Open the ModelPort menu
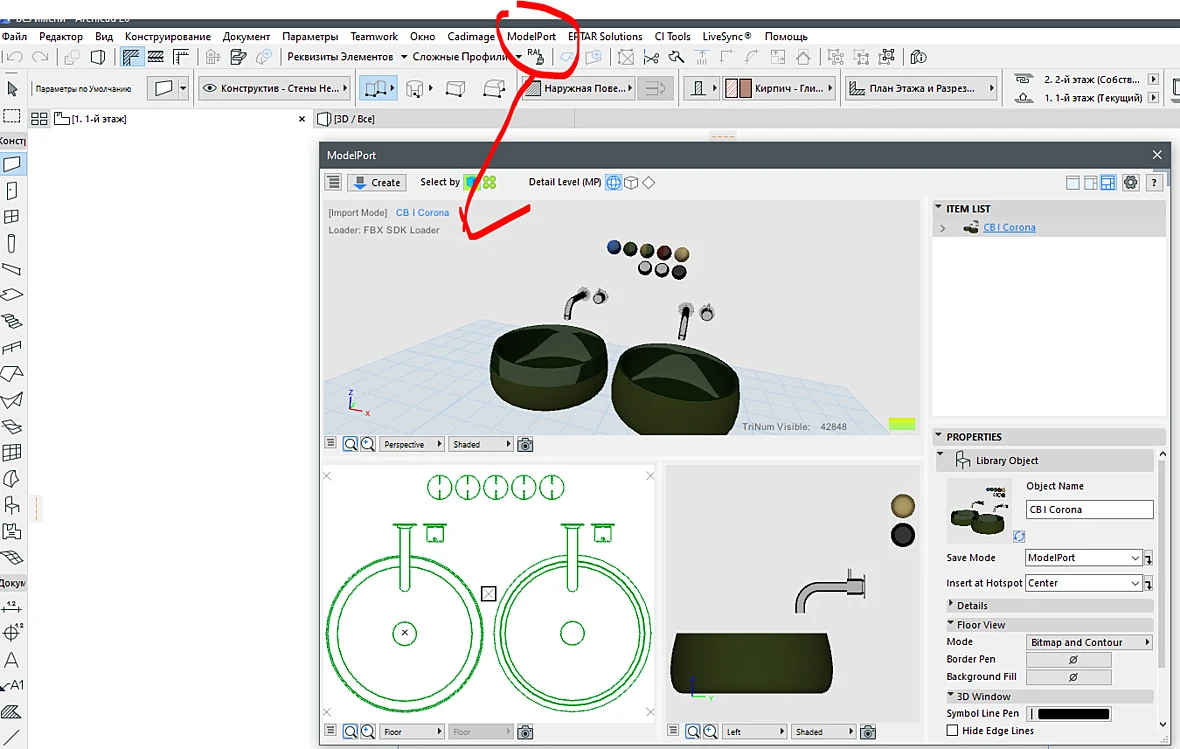The height and width of the screenshot is (749, 1180). point(531,36)
